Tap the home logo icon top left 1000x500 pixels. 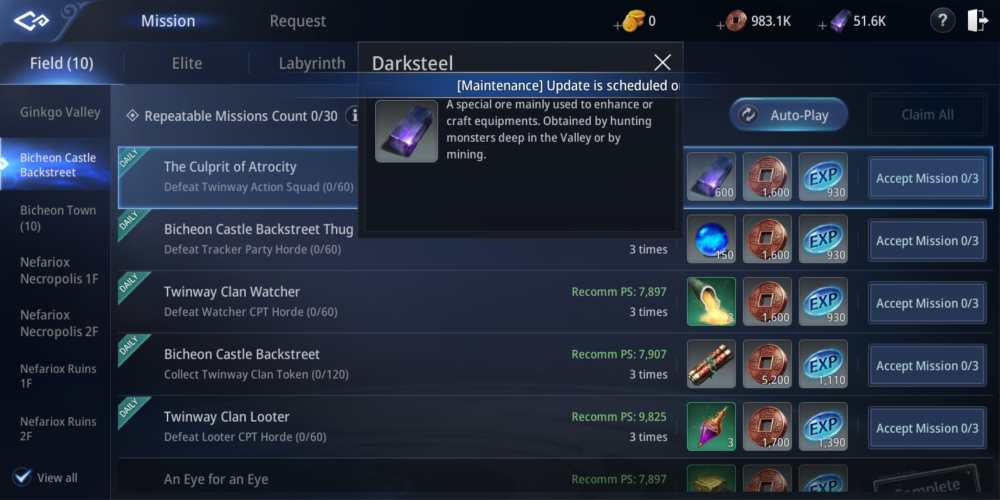pyautogui.click(x=31, y=22)
